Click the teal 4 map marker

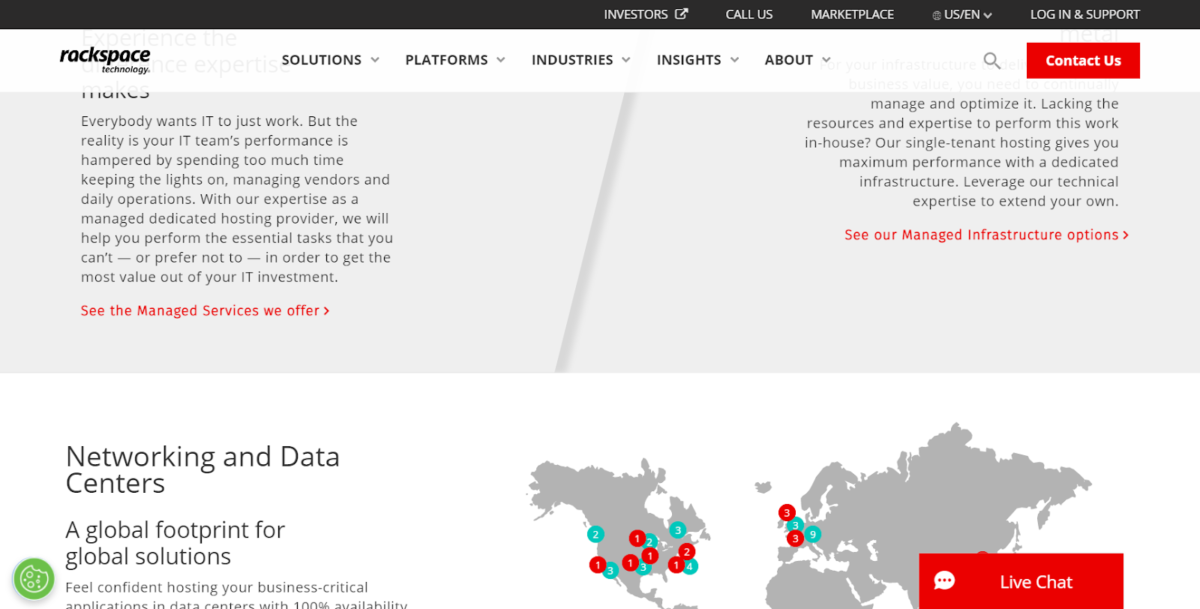[690, 566]
